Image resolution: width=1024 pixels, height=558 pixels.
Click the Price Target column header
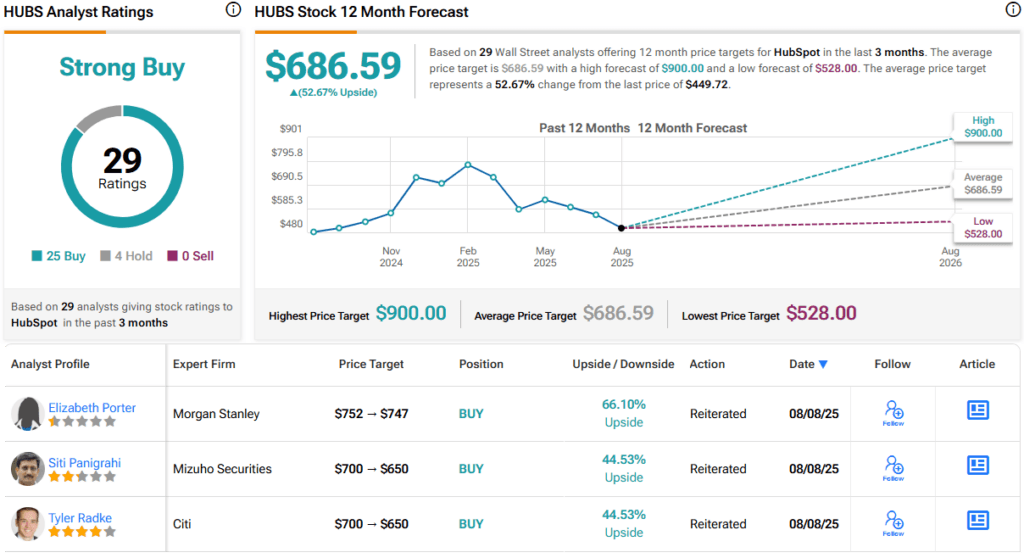(371, 364)
